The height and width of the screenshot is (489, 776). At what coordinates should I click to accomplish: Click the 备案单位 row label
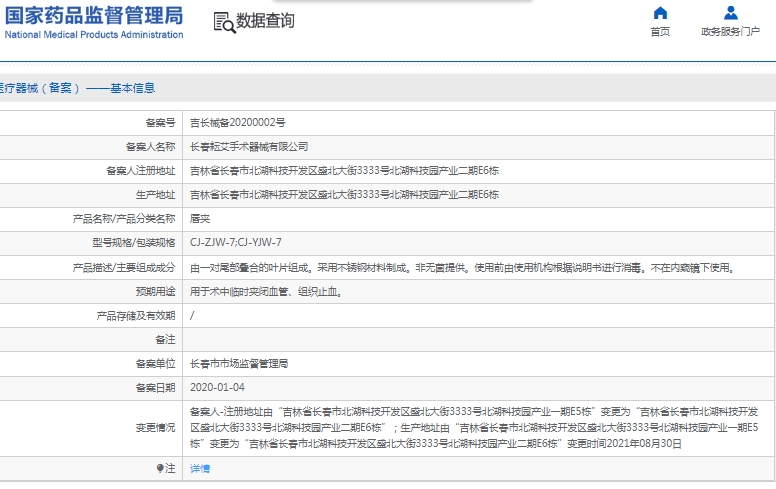[155, 364]
